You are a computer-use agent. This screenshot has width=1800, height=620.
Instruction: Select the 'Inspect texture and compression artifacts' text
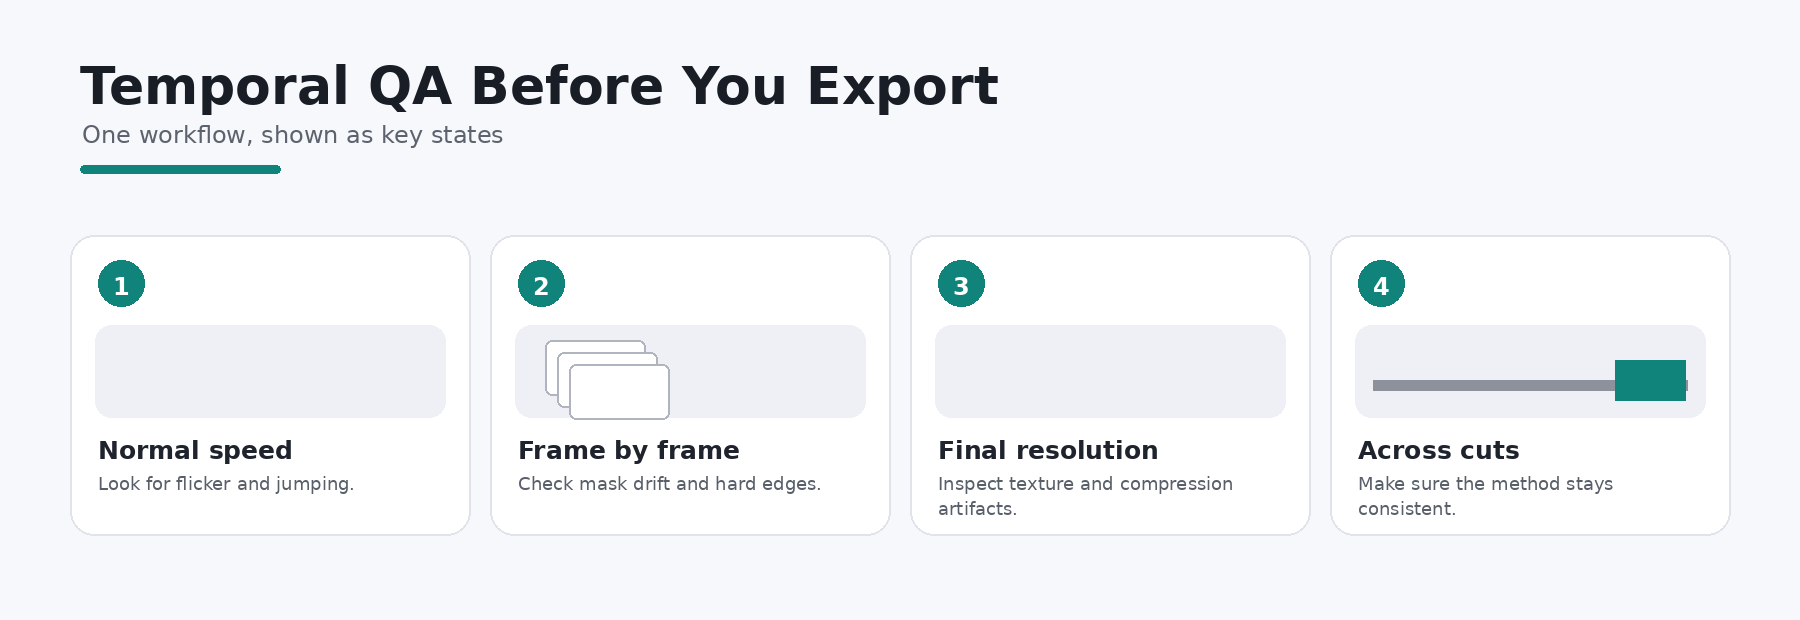pyautogui.click(x=1085, y=496)
